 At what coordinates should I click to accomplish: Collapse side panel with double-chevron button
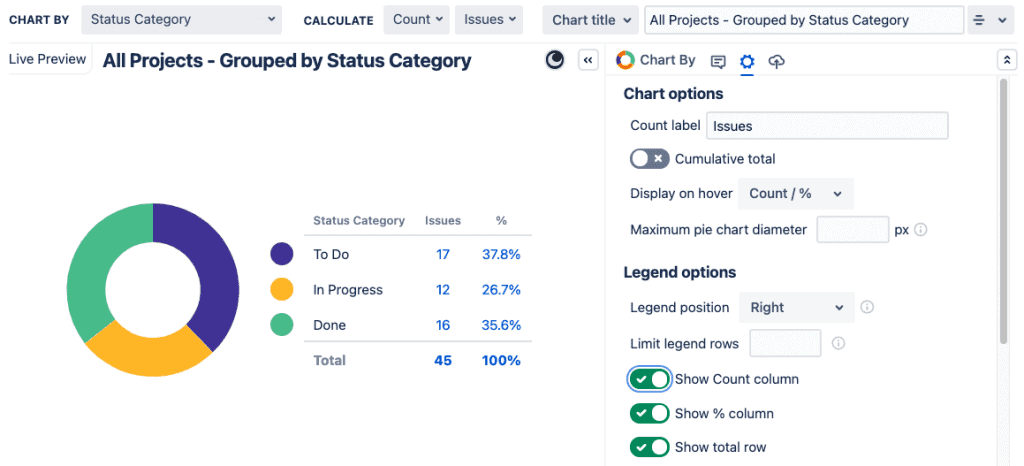tap(589, 61)
